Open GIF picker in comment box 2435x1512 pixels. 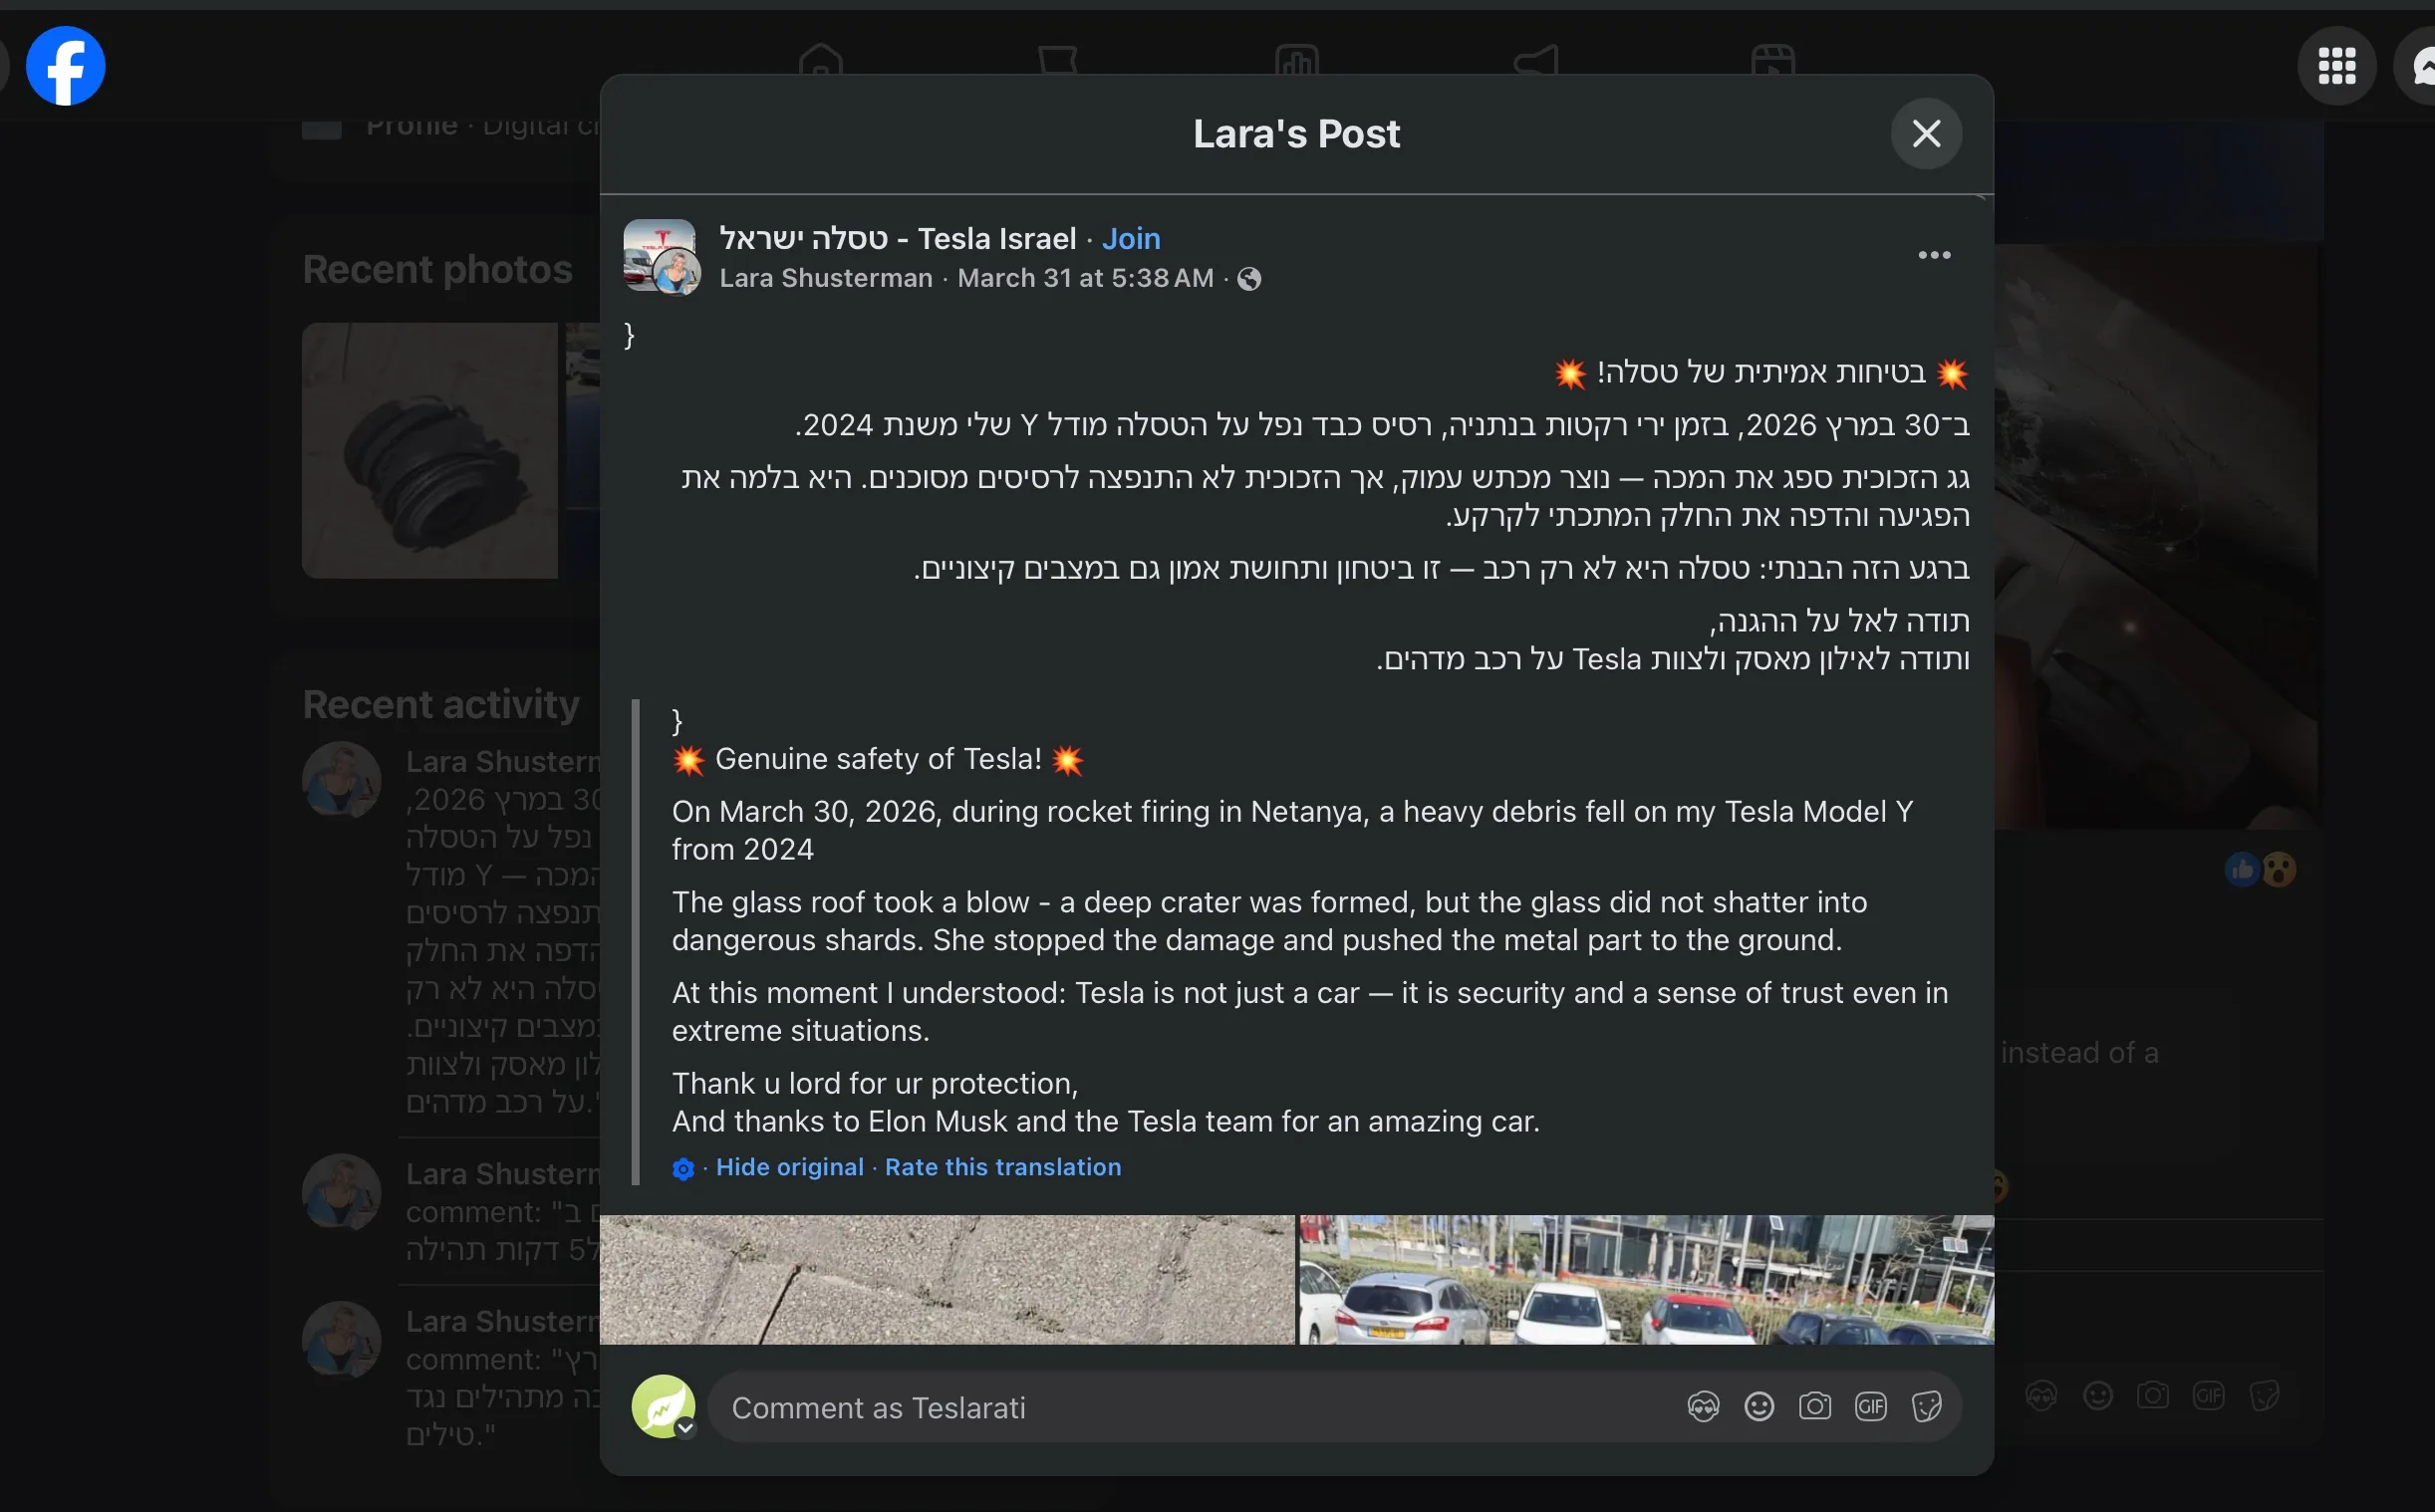[1870, 1408]
